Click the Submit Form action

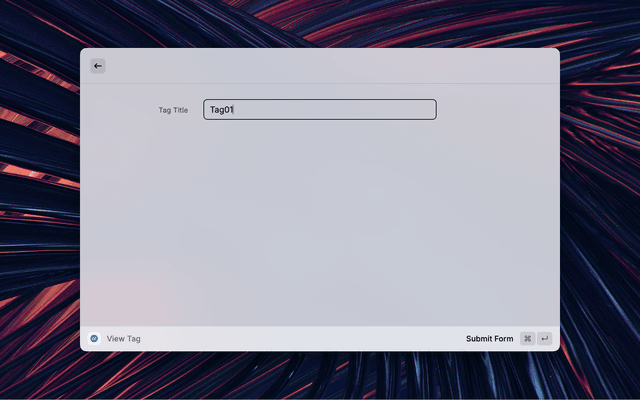489,339
